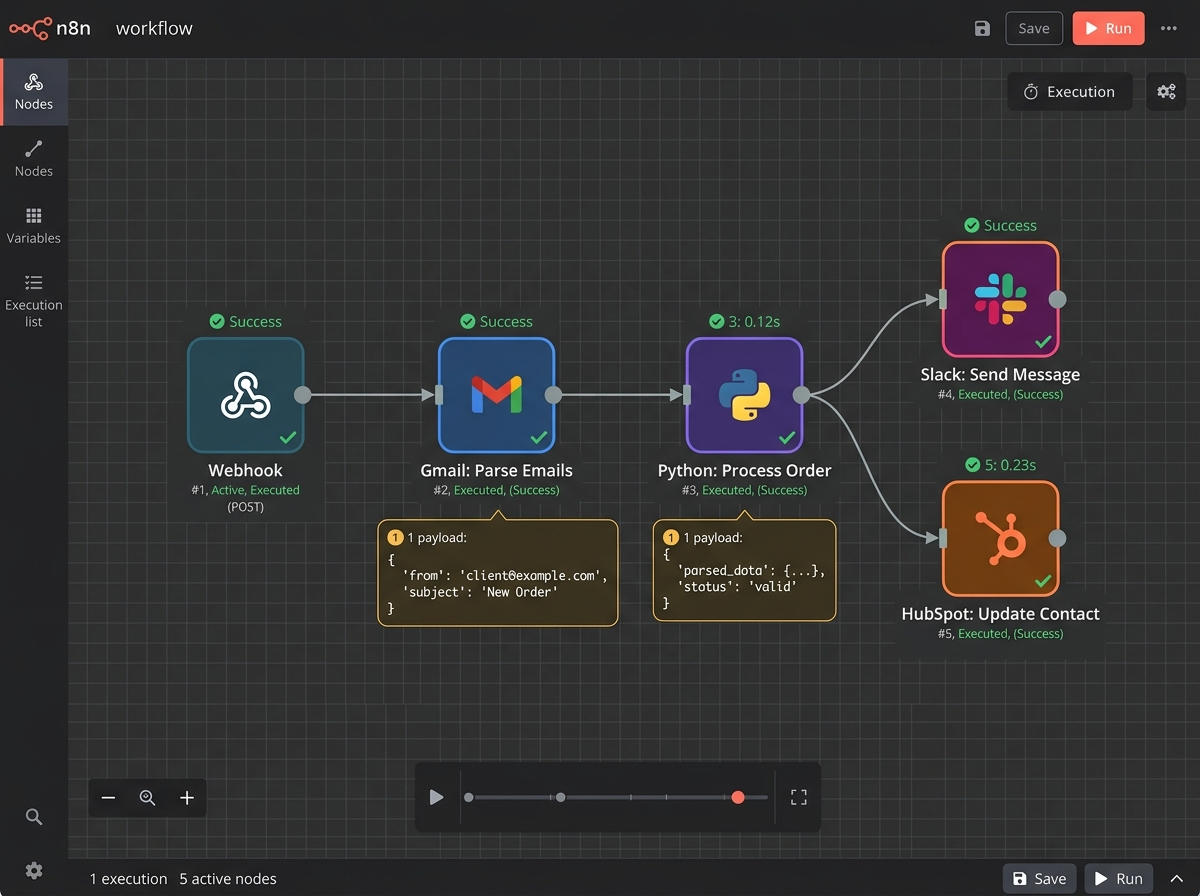Expand the bottom panel with the chevron
The width and height of the screenshot is (1200, 896).
click(x=1177, y=878)
